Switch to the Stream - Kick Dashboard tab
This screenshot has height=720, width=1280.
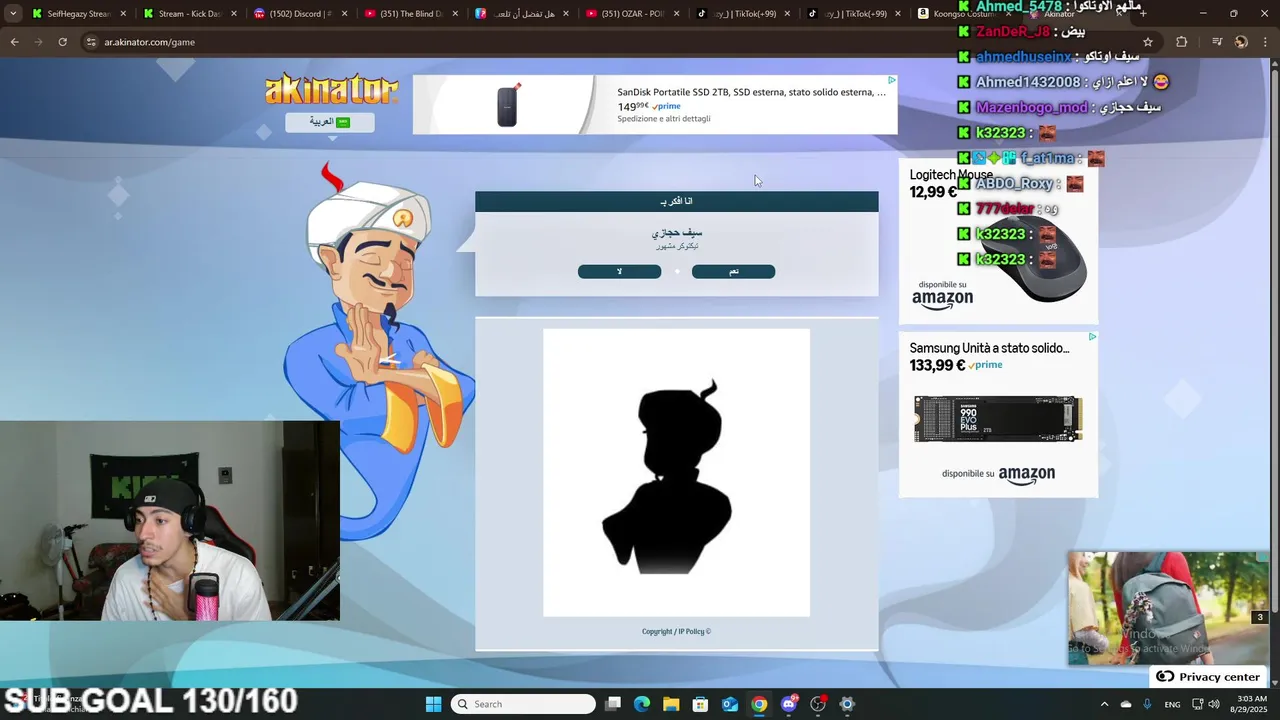[190, 14]
